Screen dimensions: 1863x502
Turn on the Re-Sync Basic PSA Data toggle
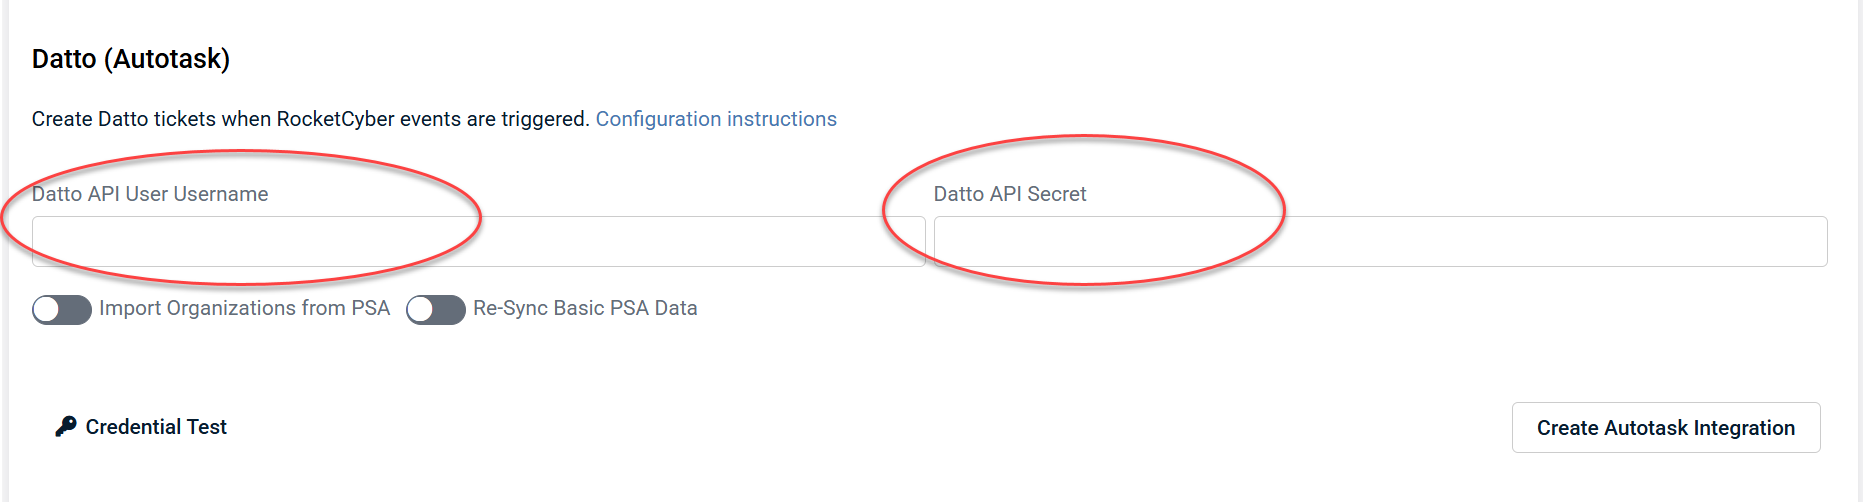pyautogui.click(x=436, y=310)
